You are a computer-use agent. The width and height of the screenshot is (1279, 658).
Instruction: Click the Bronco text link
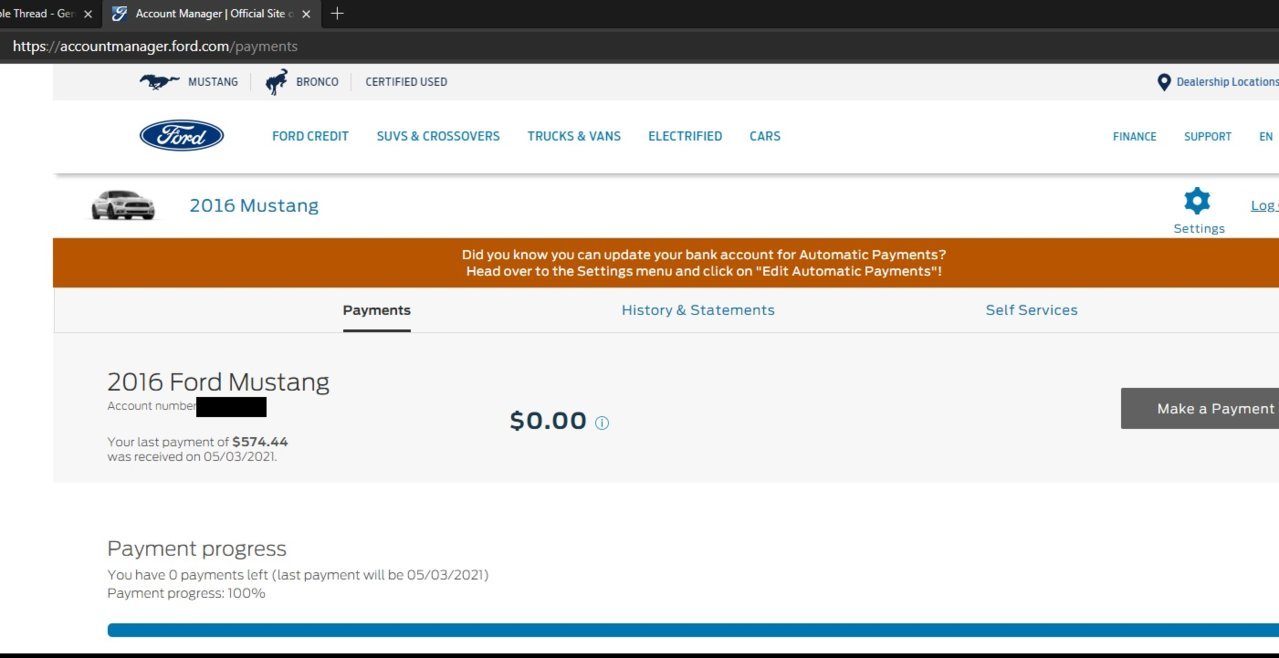click(317, 82)
